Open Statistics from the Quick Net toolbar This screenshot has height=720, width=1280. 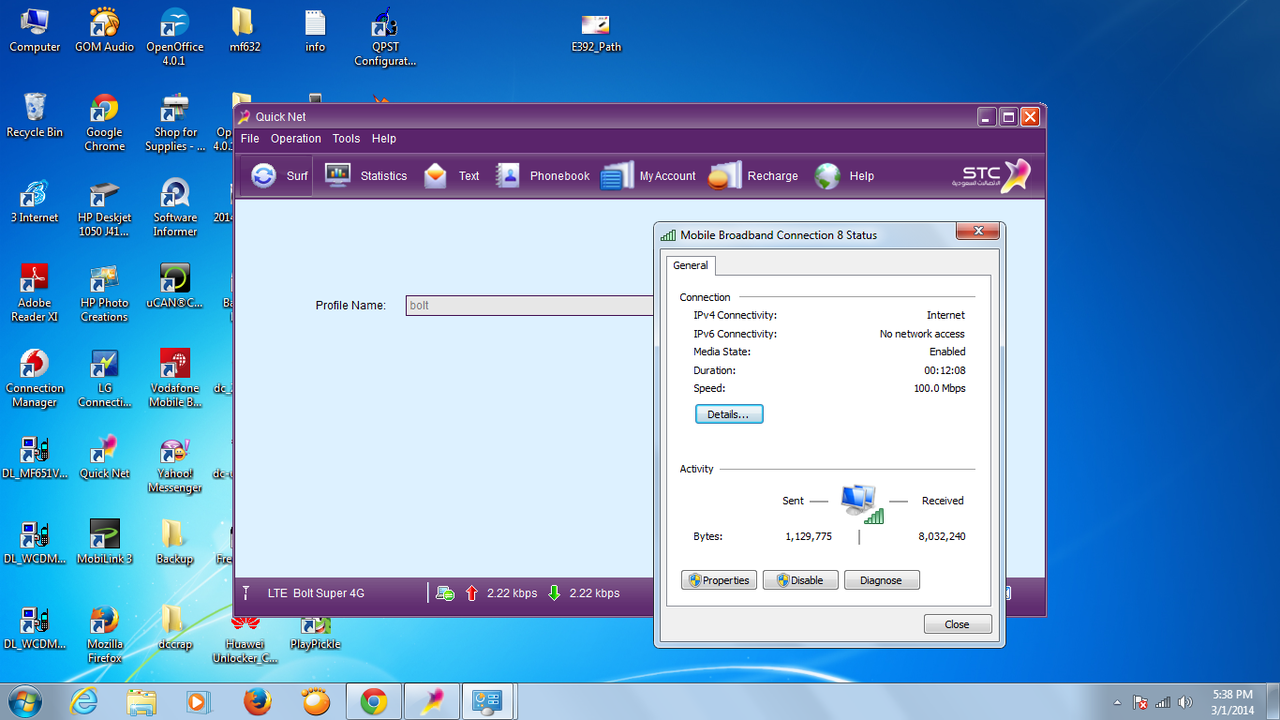point(366,176)
